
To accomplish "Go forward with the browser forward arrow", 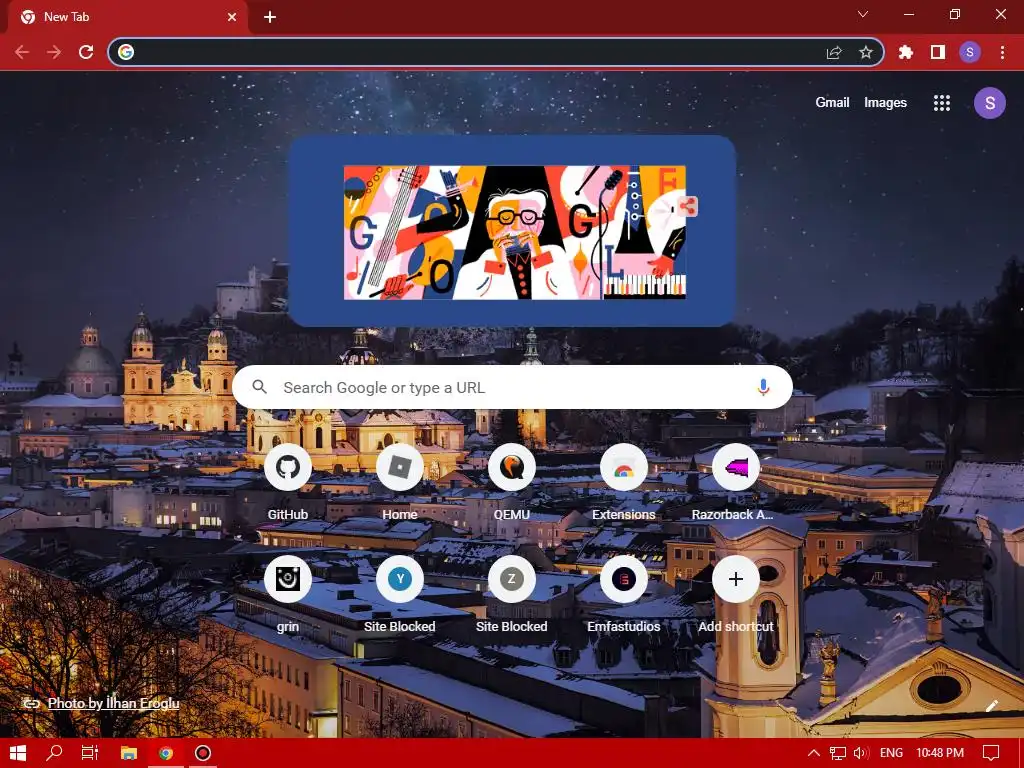I will click(54, 52).
